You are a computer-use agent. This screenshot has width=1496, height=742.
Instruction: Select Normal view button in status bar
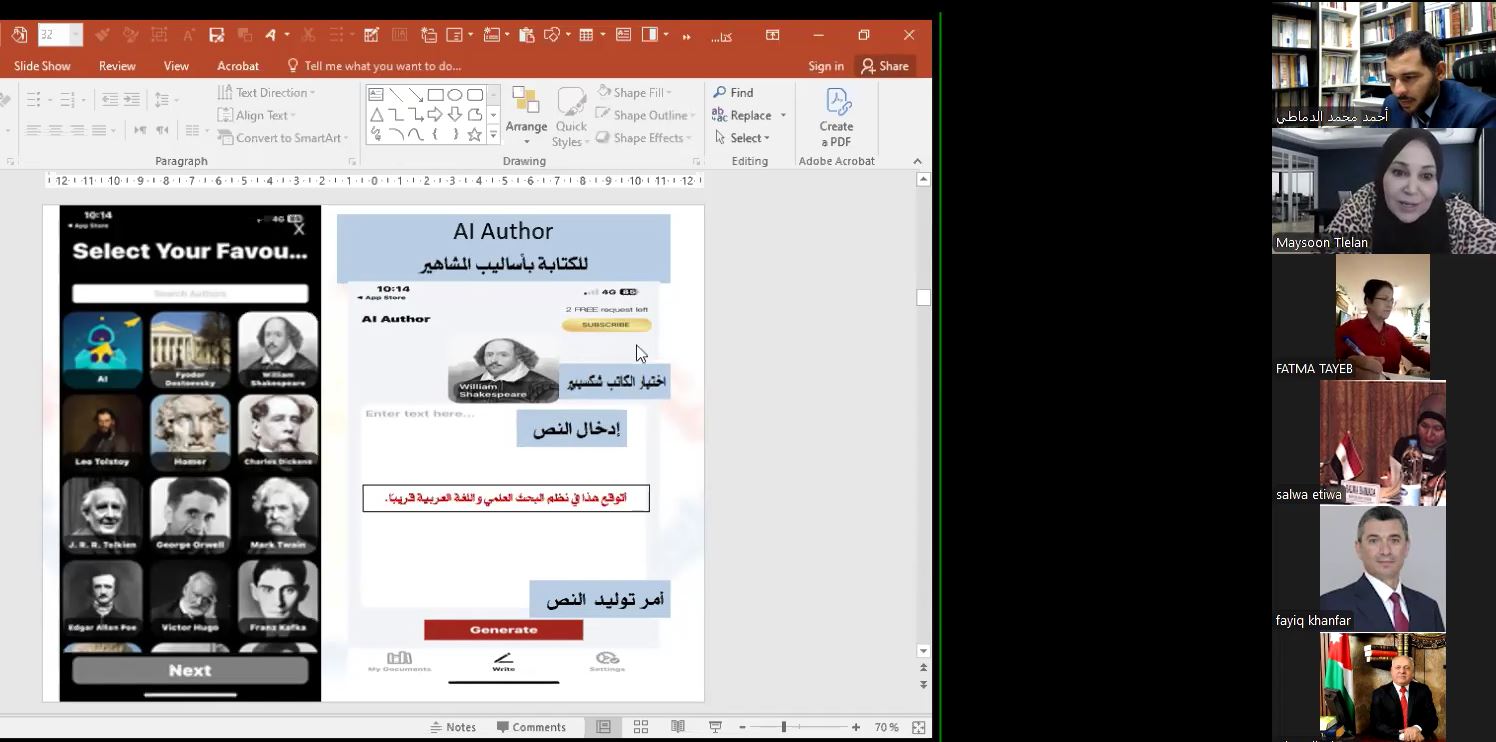pos(604,727)
